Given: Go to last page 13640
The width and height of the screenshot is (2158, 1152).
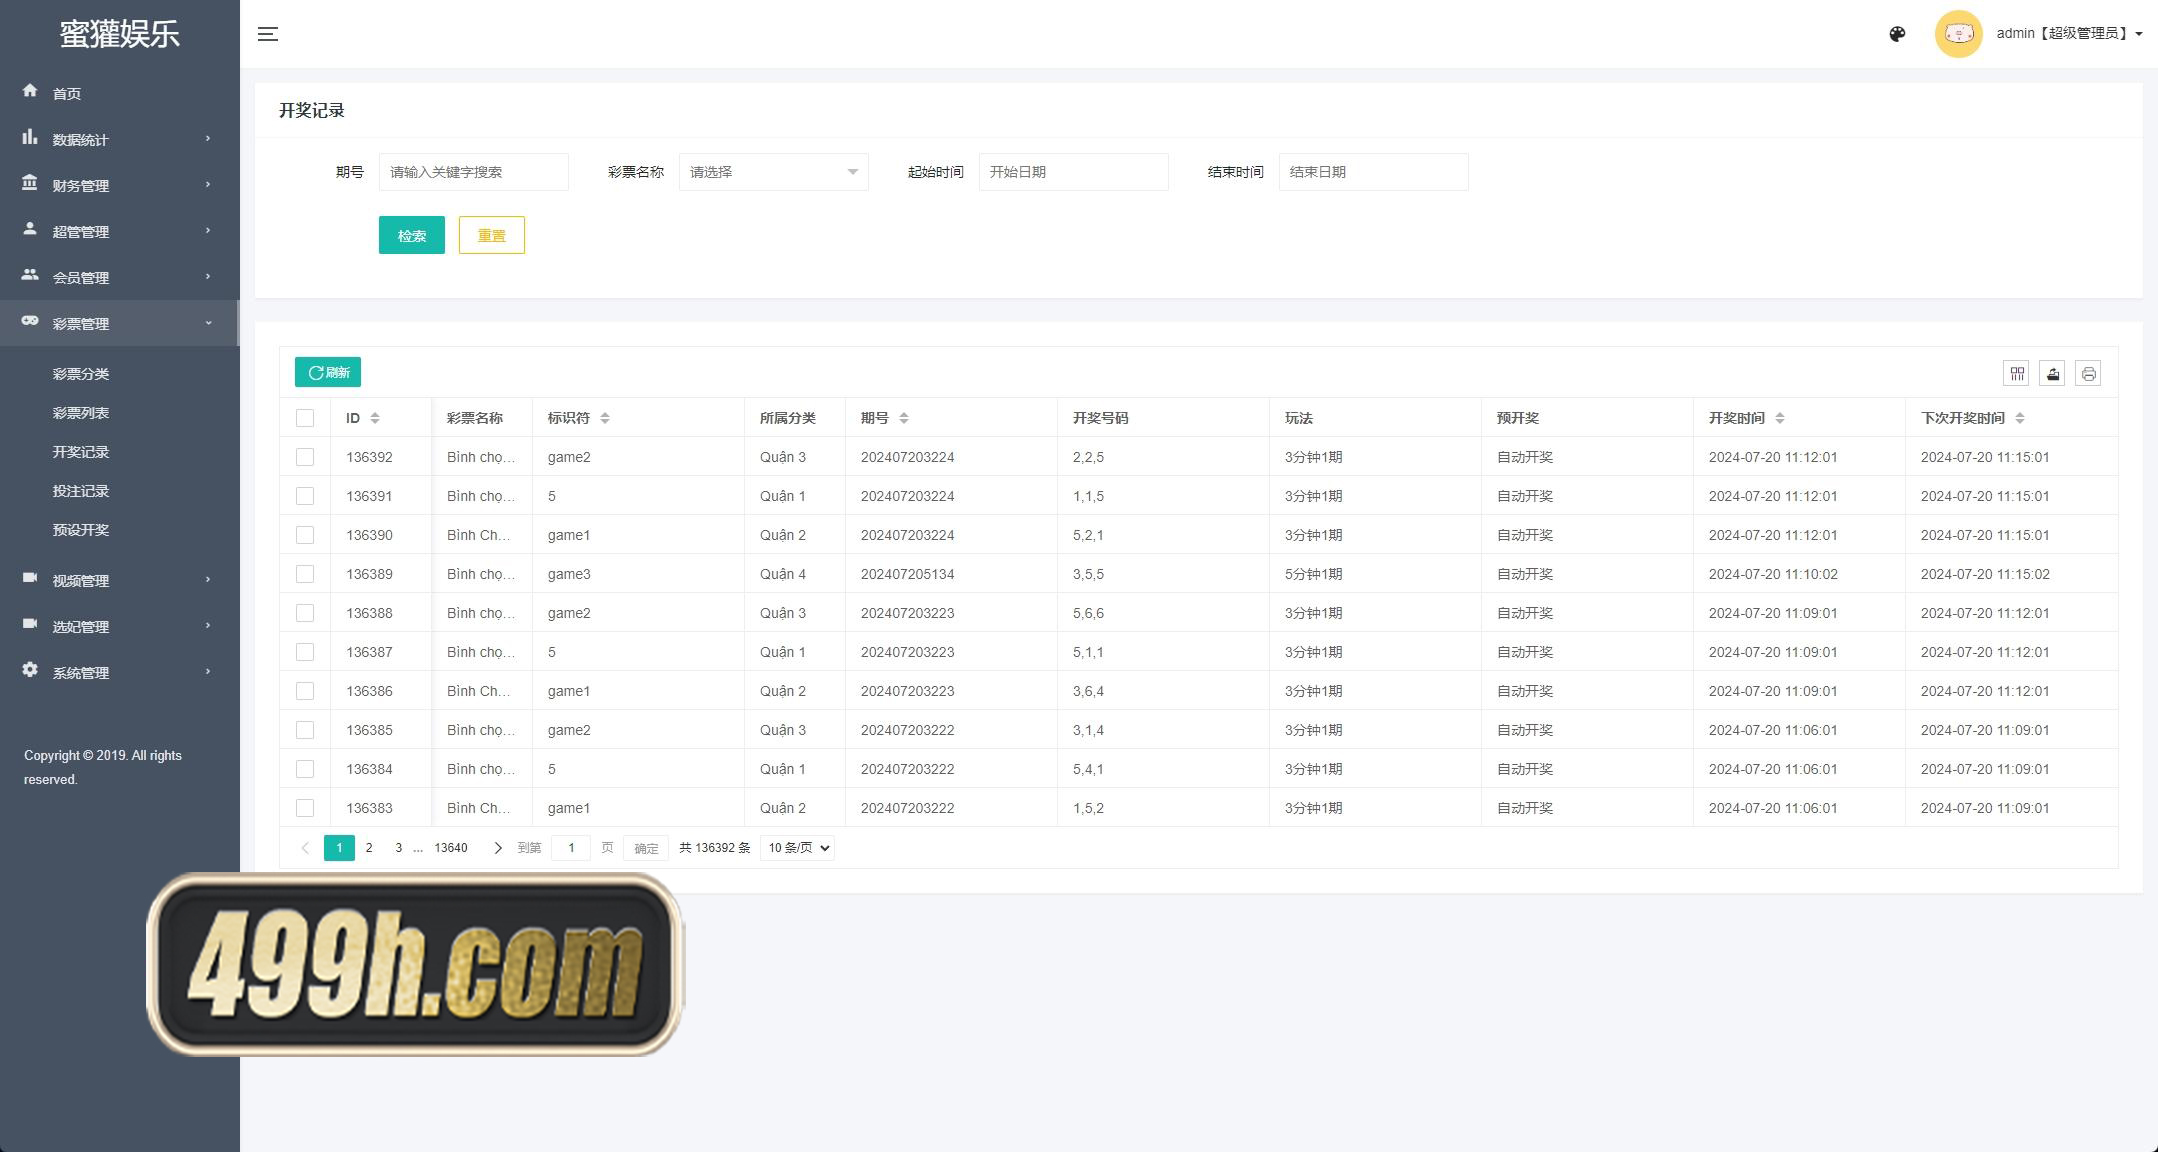Looking at the screenshot, I should point(451,848).
